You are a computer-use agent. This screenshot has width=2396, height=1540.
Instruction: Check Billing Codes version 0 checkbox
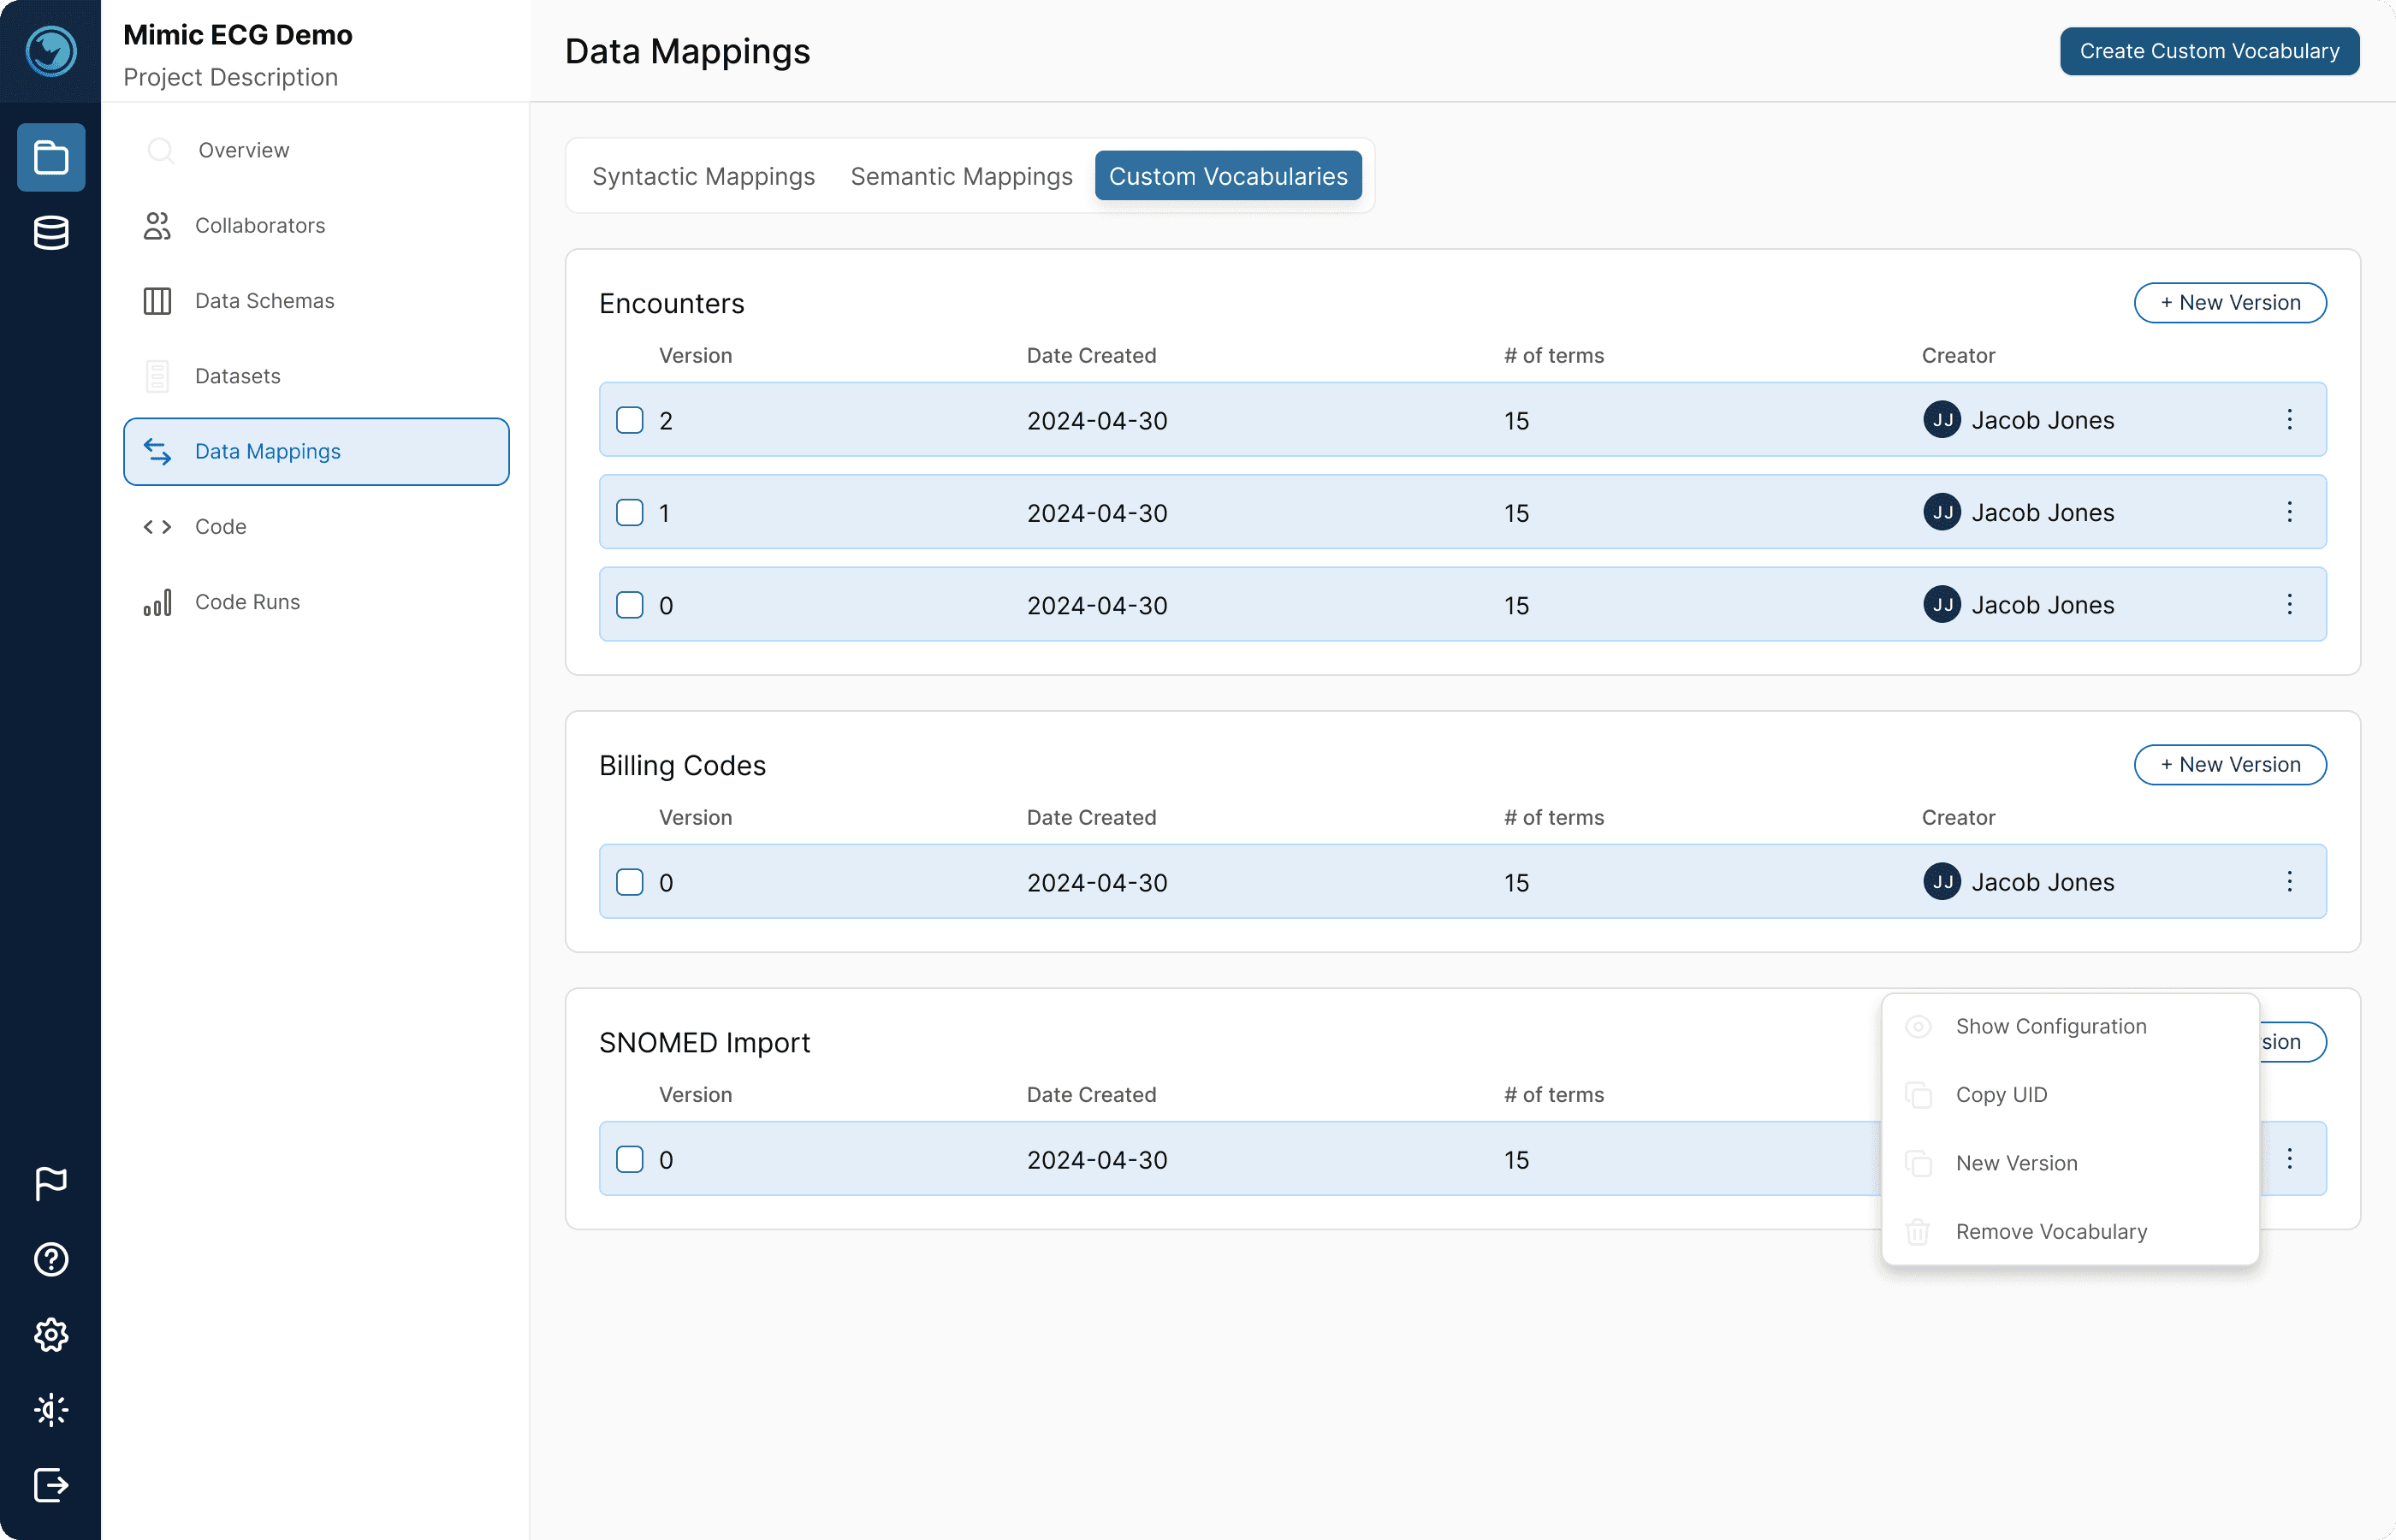(x=630, y=882)
